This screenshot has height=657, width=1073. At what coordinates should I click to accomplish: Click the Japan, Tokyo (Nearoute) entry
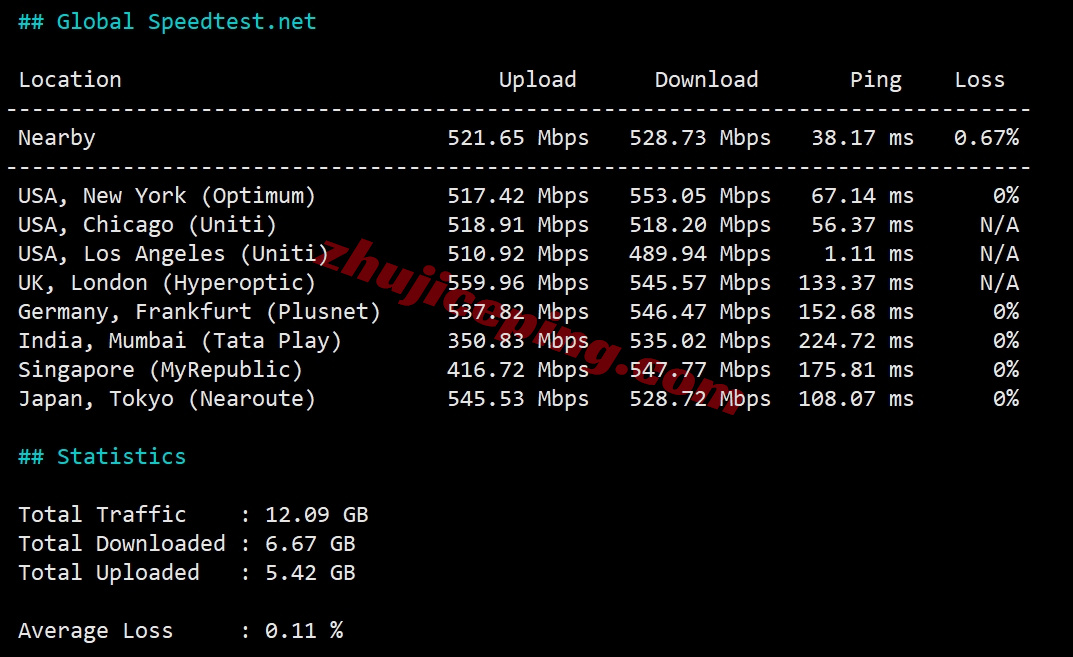click(167, 399)
